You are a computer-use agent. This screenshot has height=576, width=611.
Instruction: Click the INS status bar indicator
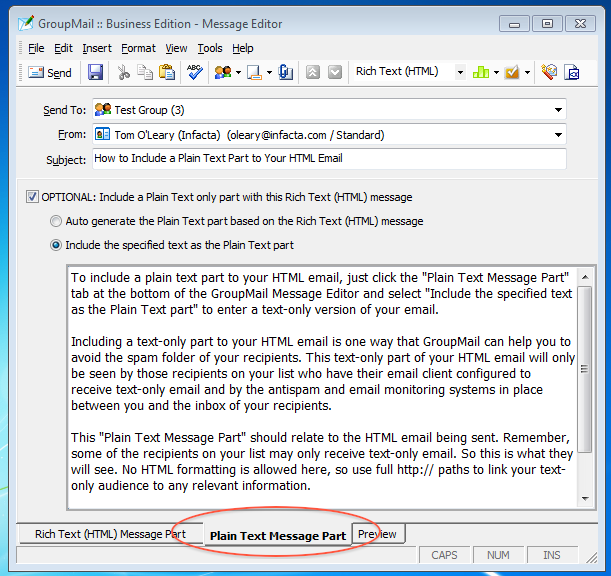coord(552,555)
